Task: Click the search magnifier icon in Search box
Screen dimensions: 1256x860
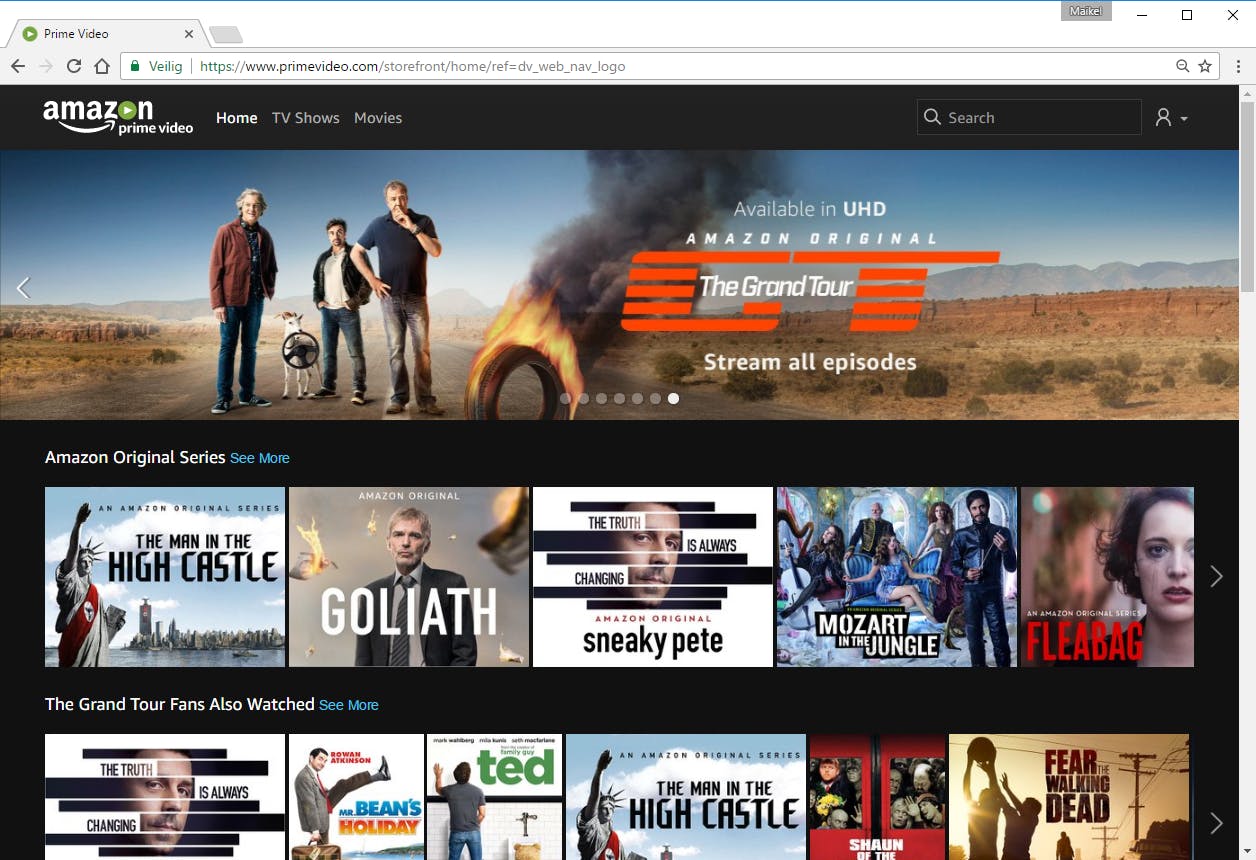Action: pyautogui.click(x=932, y=117)
